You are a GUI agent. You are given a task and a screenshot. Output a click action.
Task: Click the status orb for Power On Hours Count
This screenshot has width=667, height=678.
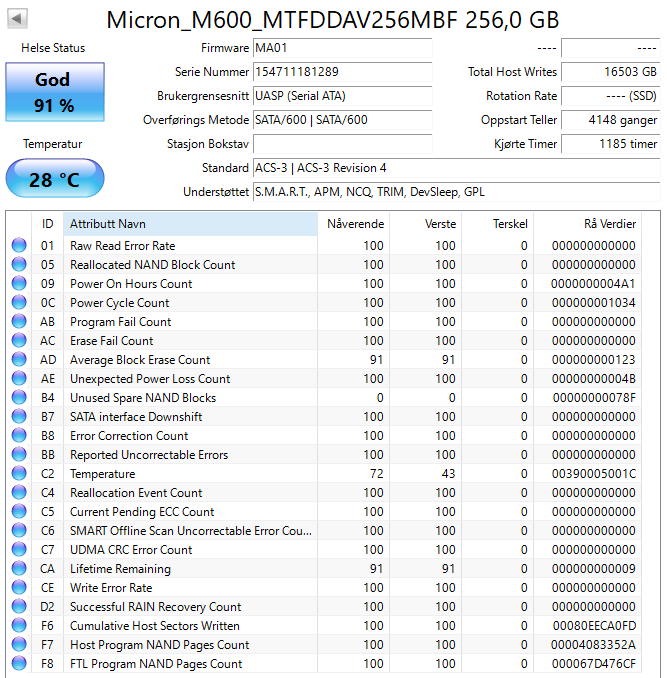(18, 284)
